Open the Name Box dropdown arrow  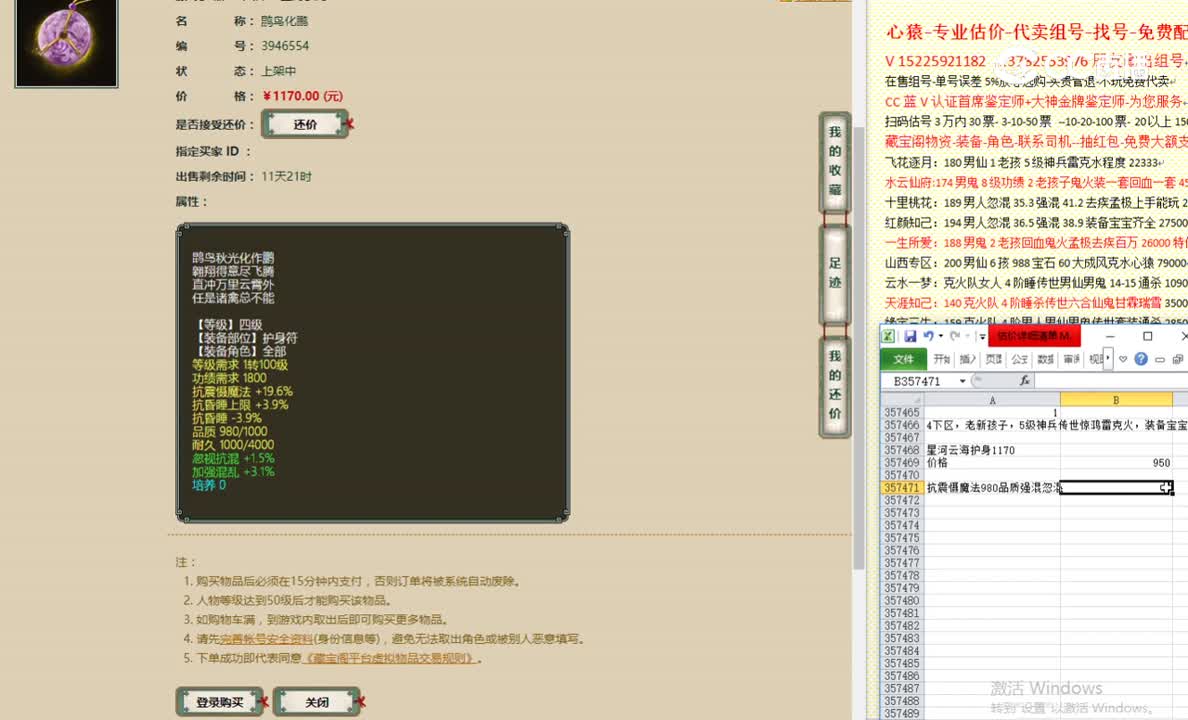(x=963, y=379)
